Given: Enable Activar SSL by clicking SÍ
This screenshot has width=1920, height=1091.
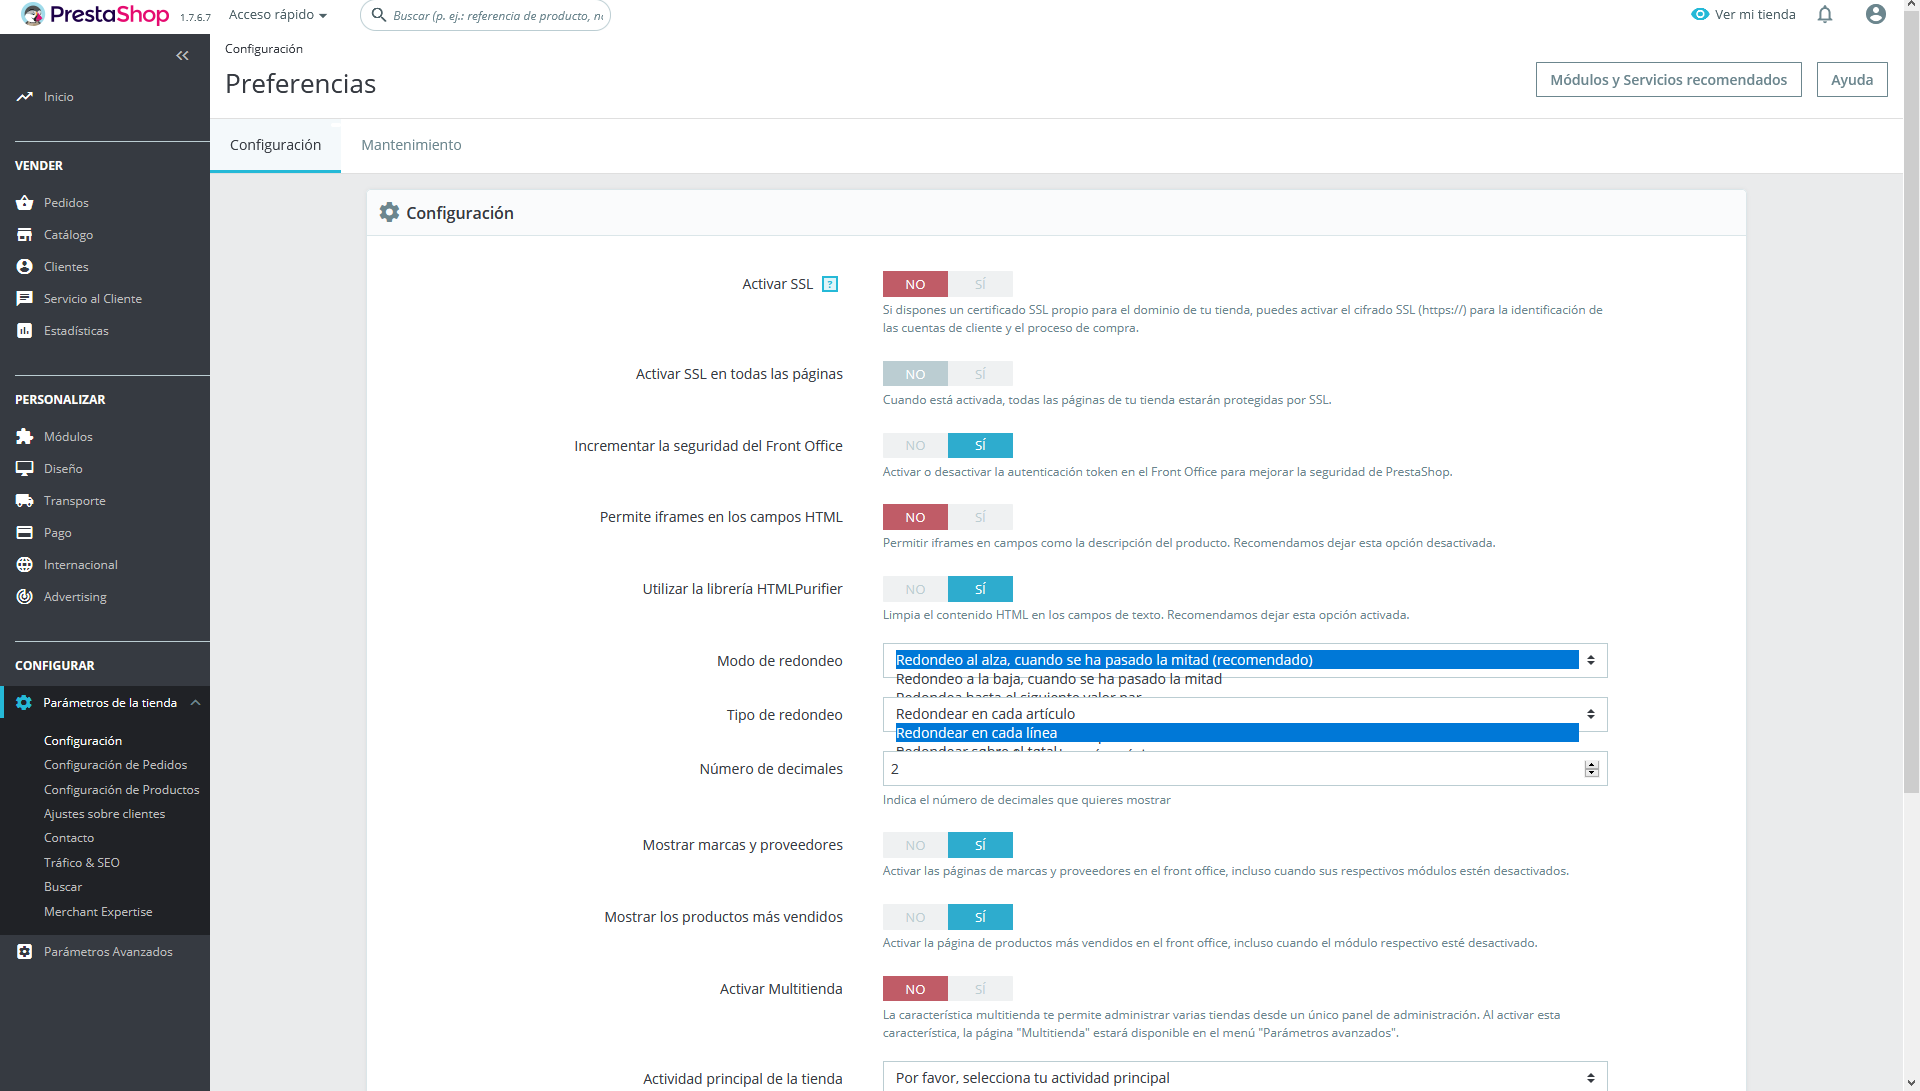Looking at the screenshot, I should click(x=980, y=285).
